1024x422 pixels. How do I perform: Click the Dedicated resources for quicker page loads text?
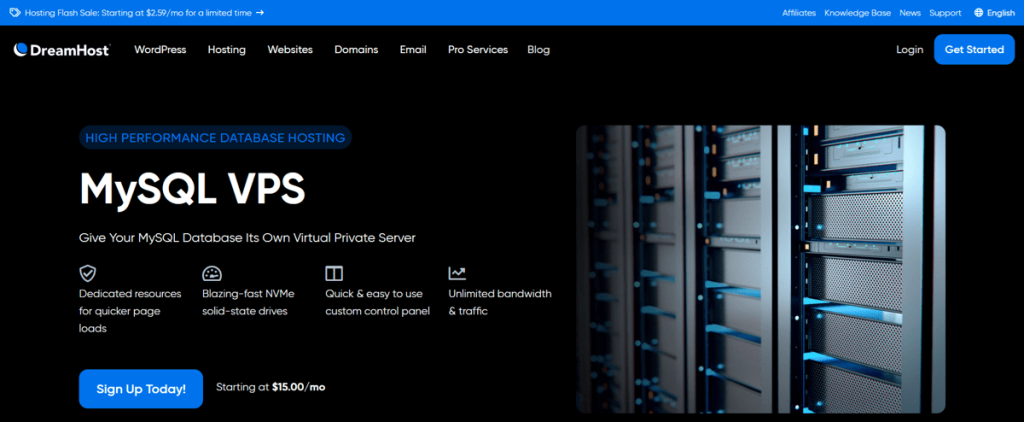click(130, 311)
